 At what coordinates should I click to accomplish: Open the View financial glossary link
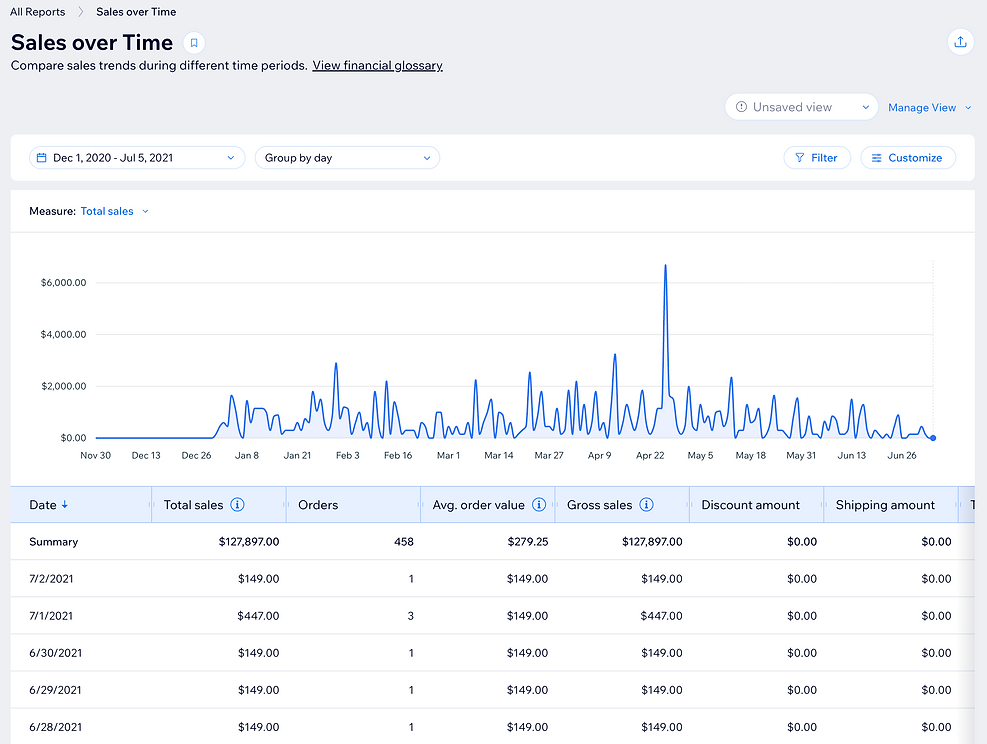(378, 65)
